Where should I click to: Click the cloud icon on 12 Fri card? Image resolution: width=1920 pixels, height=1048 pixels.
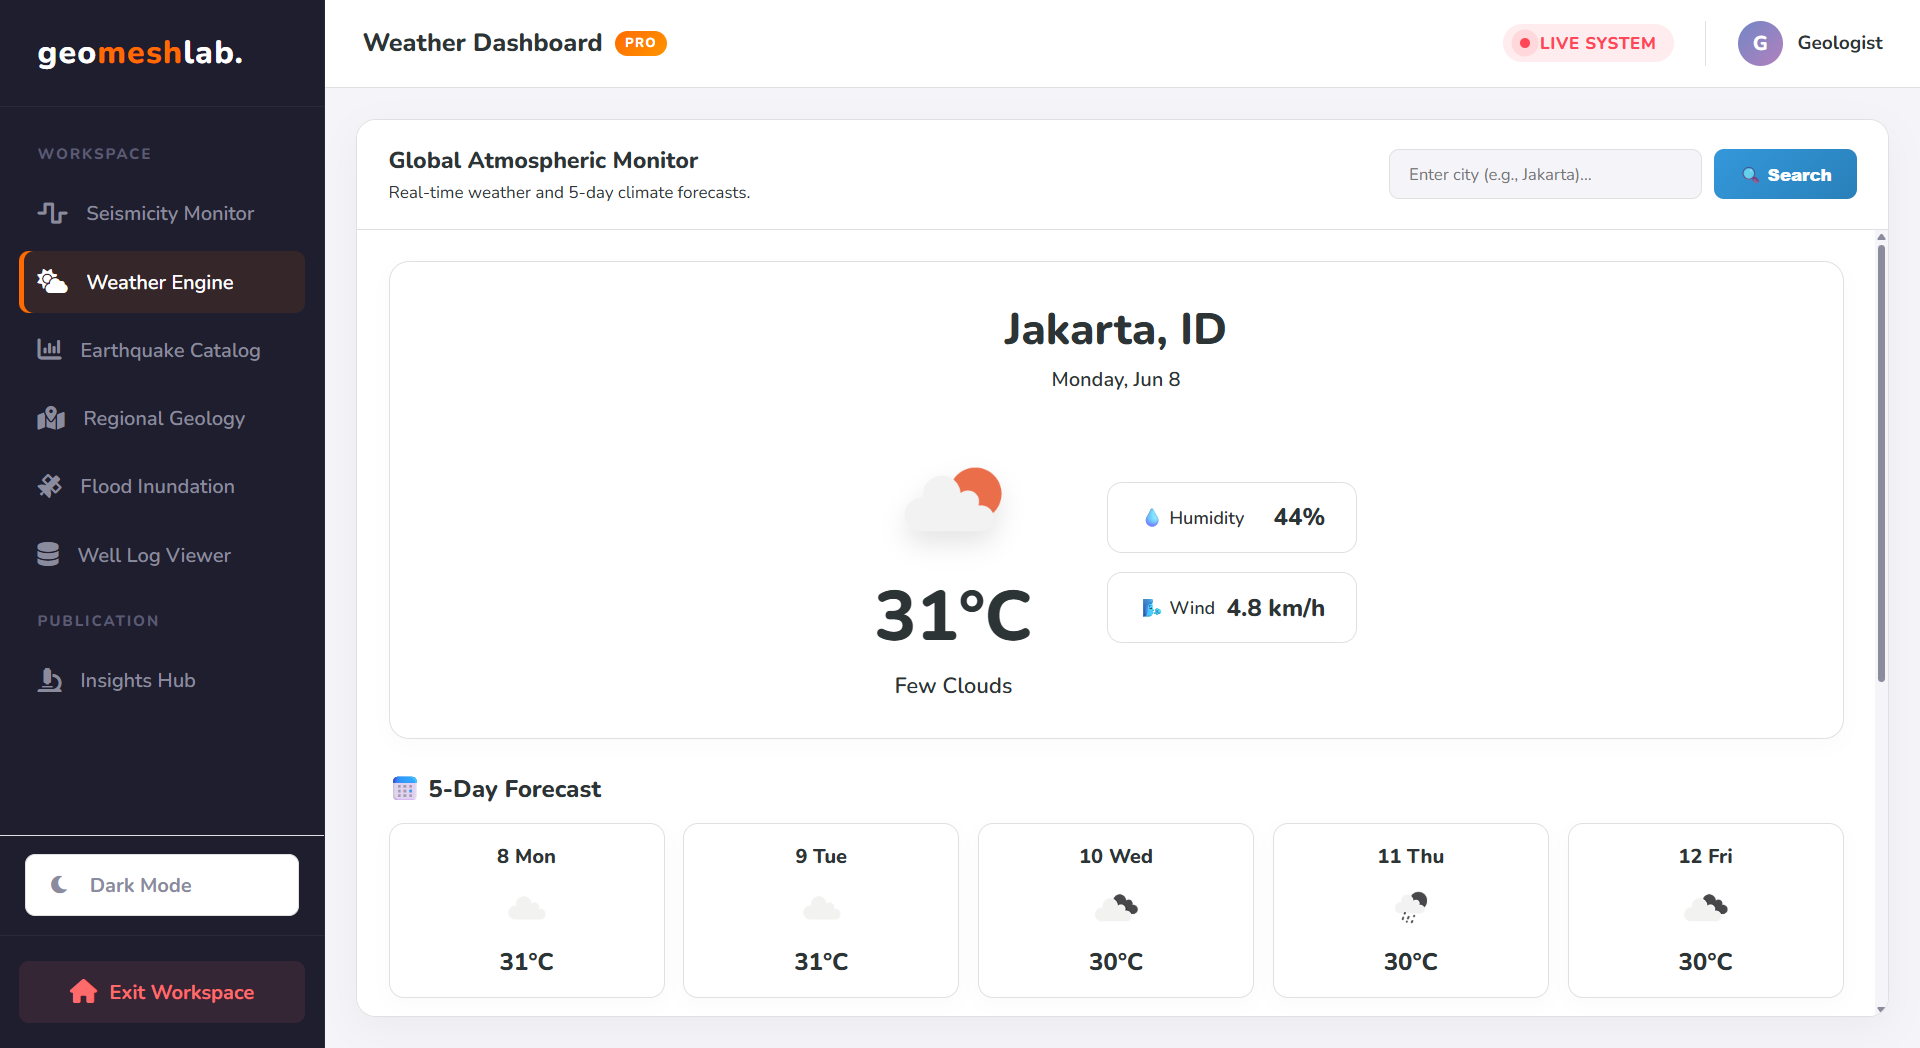click(x=1706, y=908)
